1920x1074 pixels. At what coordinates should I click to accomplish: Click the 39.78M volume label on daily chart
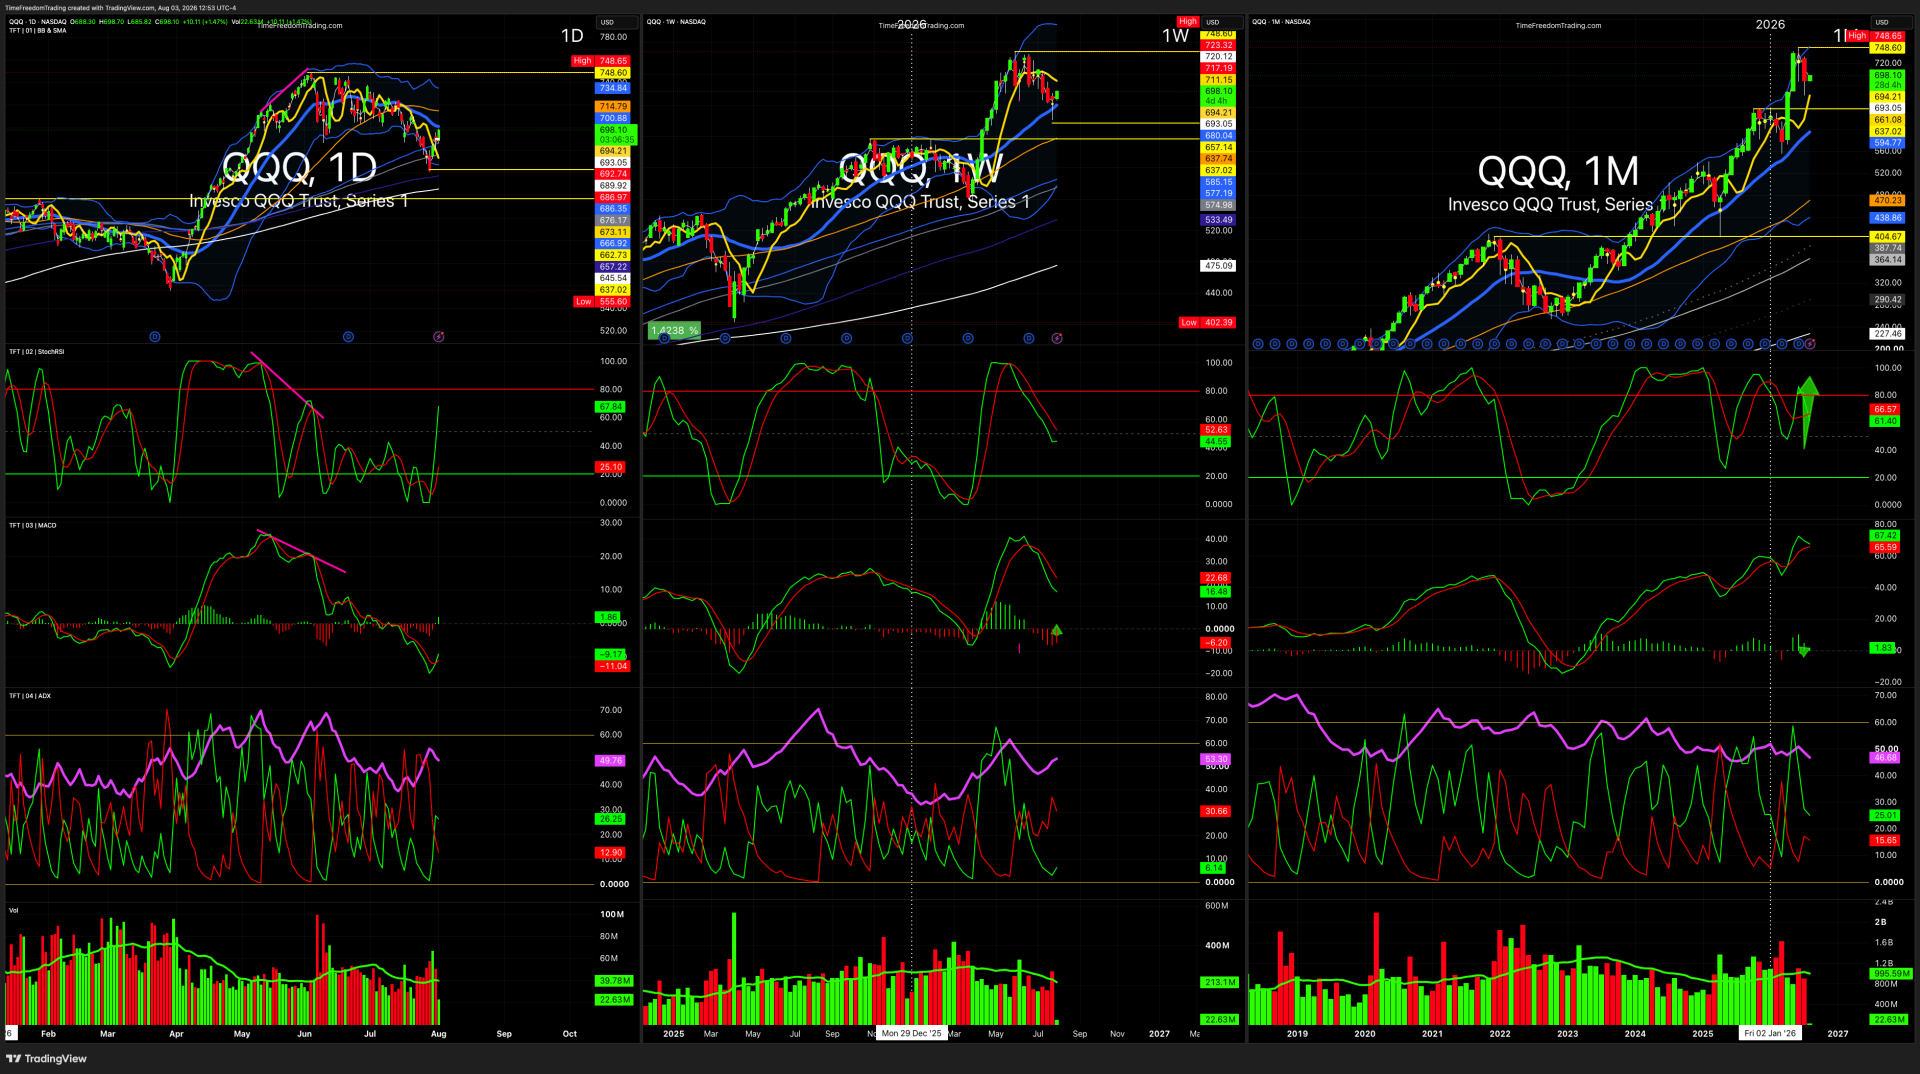coord(615,981)
